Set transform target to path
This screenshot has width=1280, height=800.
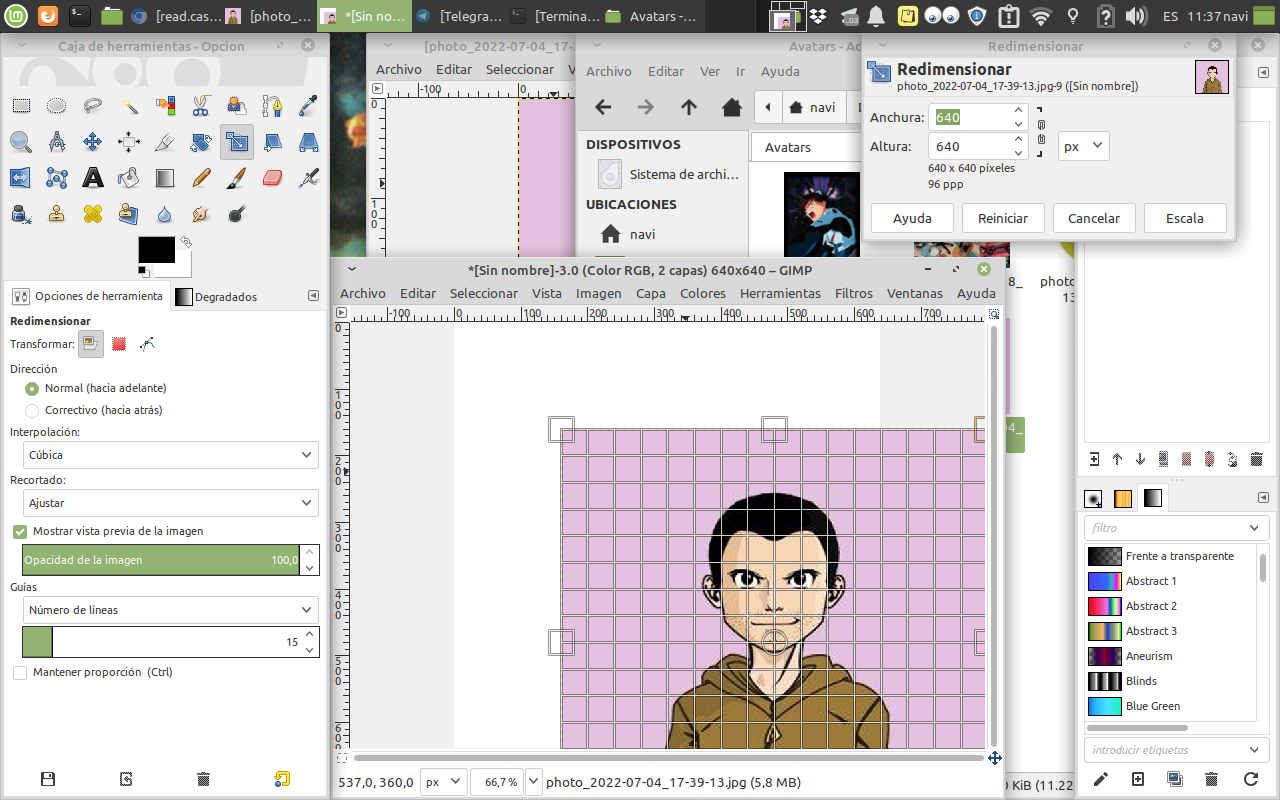[x=148, y=344]
